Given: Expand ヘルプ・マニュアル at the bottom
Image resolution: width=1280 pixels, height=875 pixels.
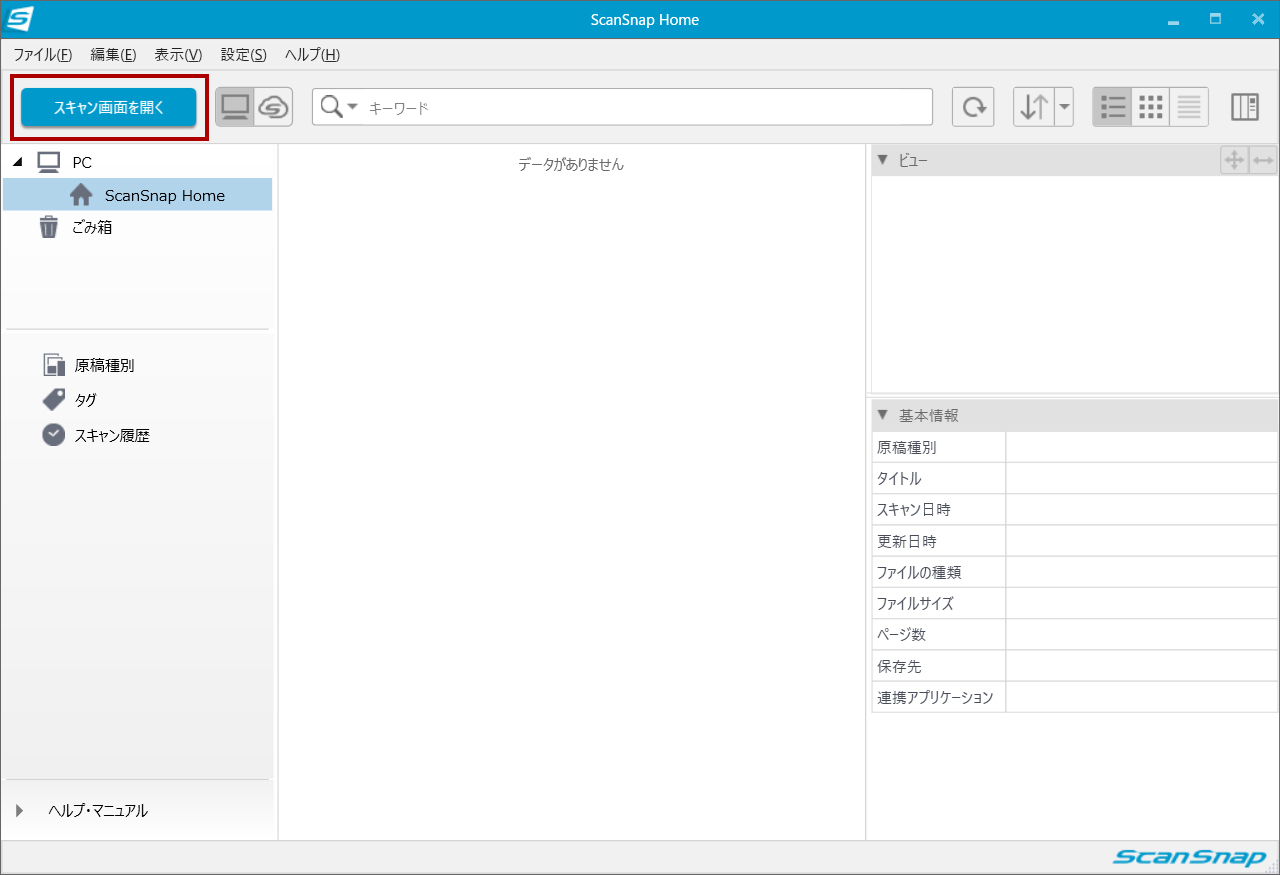Looking at the screenshot, I should [21, 811].
